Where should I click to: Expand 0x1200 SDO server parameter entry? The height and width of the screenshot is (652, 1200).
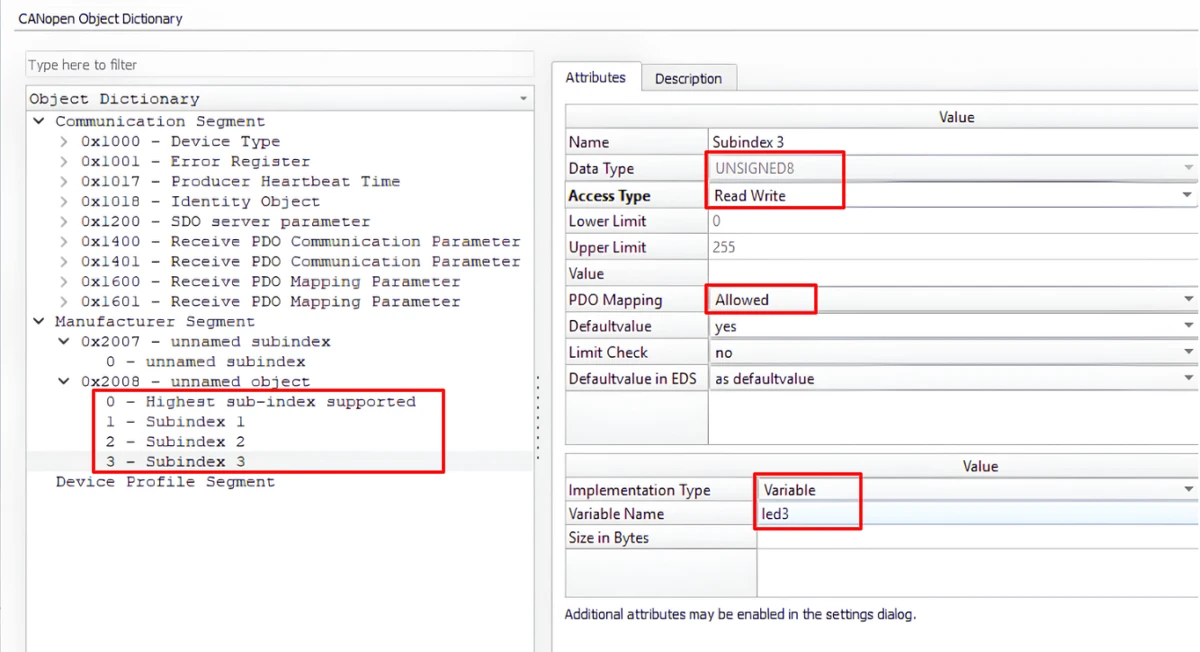(64, 221)
